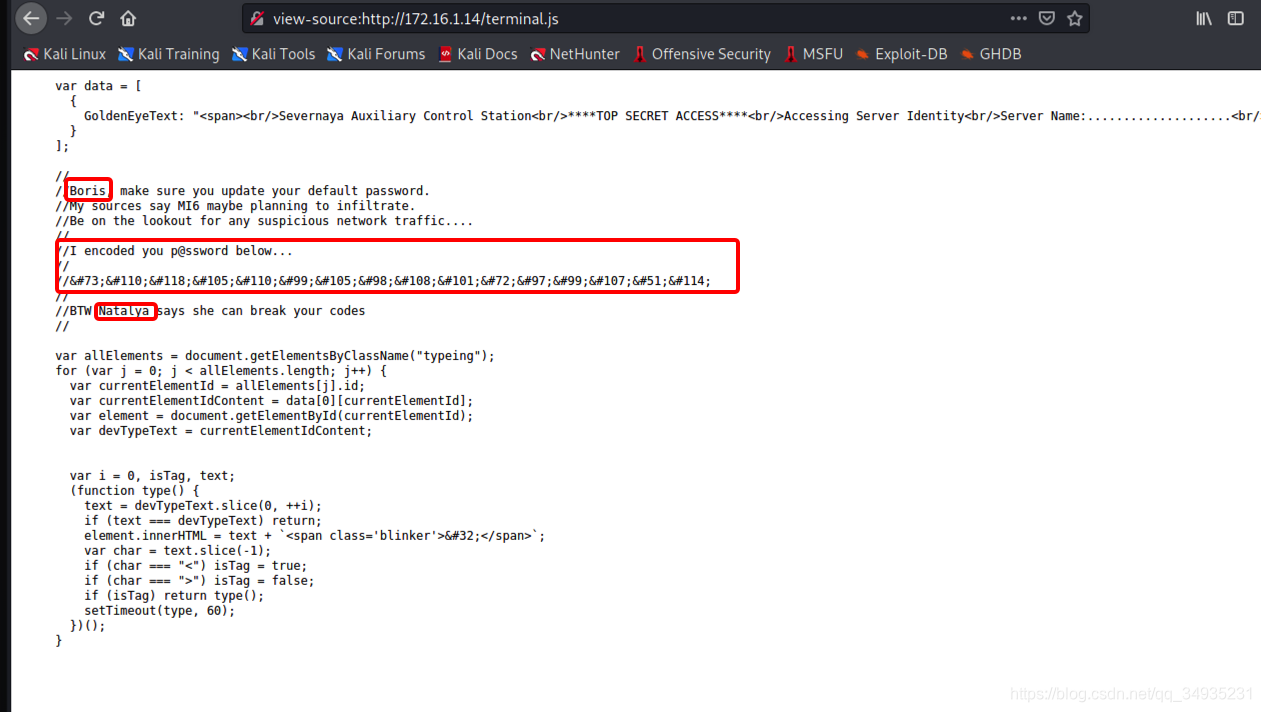Viewport: 1261px width, 712px height.
Task: Reload the current page
Action: tap(97, 18)
